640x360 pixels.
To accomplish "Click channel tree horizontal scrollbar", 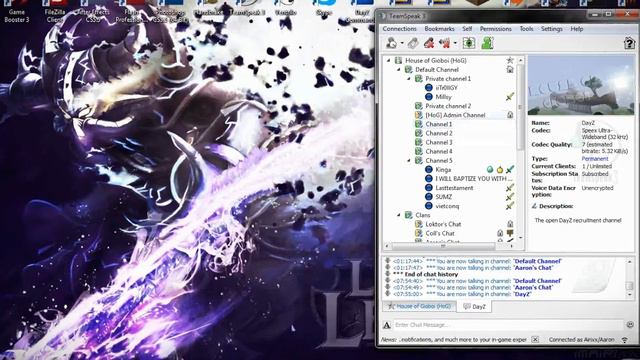I will (x=443, y=246).
